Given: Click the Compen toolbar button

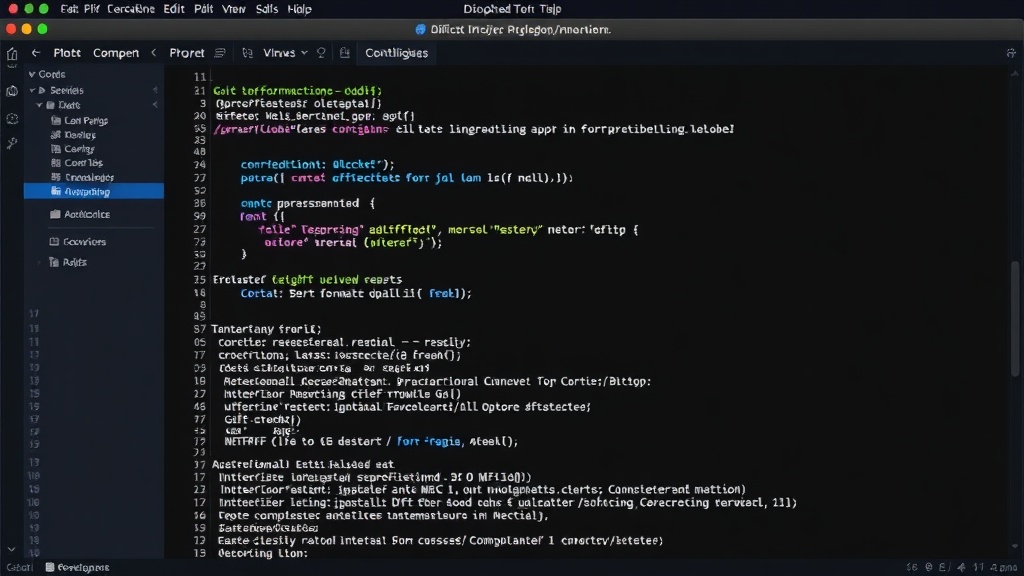Looking at the screenshot, I should (116, 53).
